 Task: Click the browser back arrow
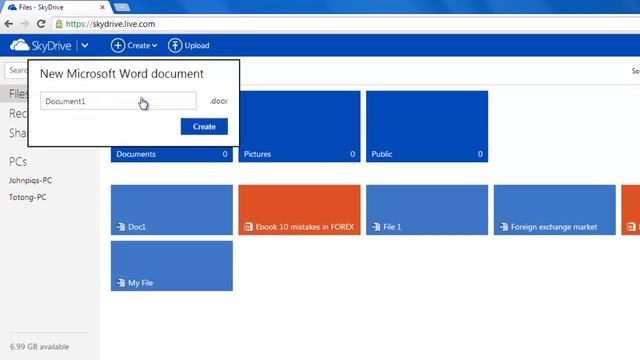(x=9, y=24)
